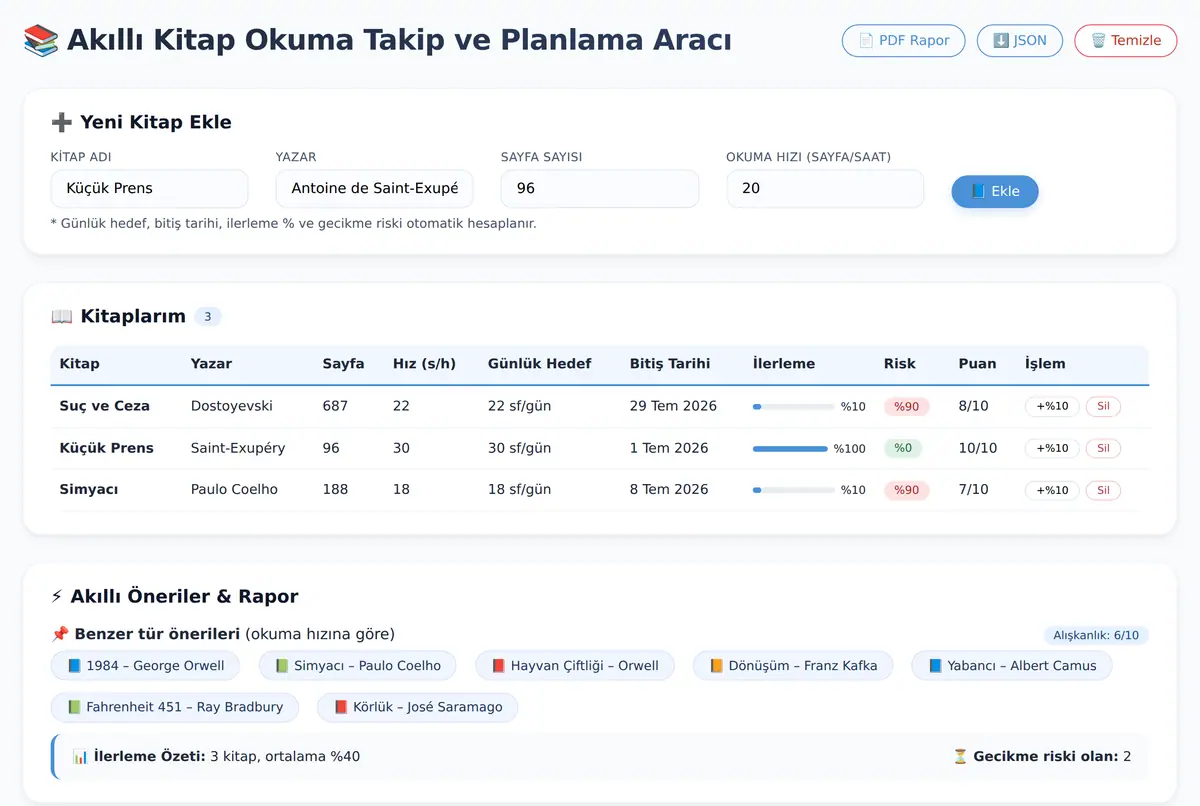The width and height of the screenshot is (1200, 806).
Task: Pick the Hayvan Çiftliği – Orwell chip
Action: click(x=575, y=666)
